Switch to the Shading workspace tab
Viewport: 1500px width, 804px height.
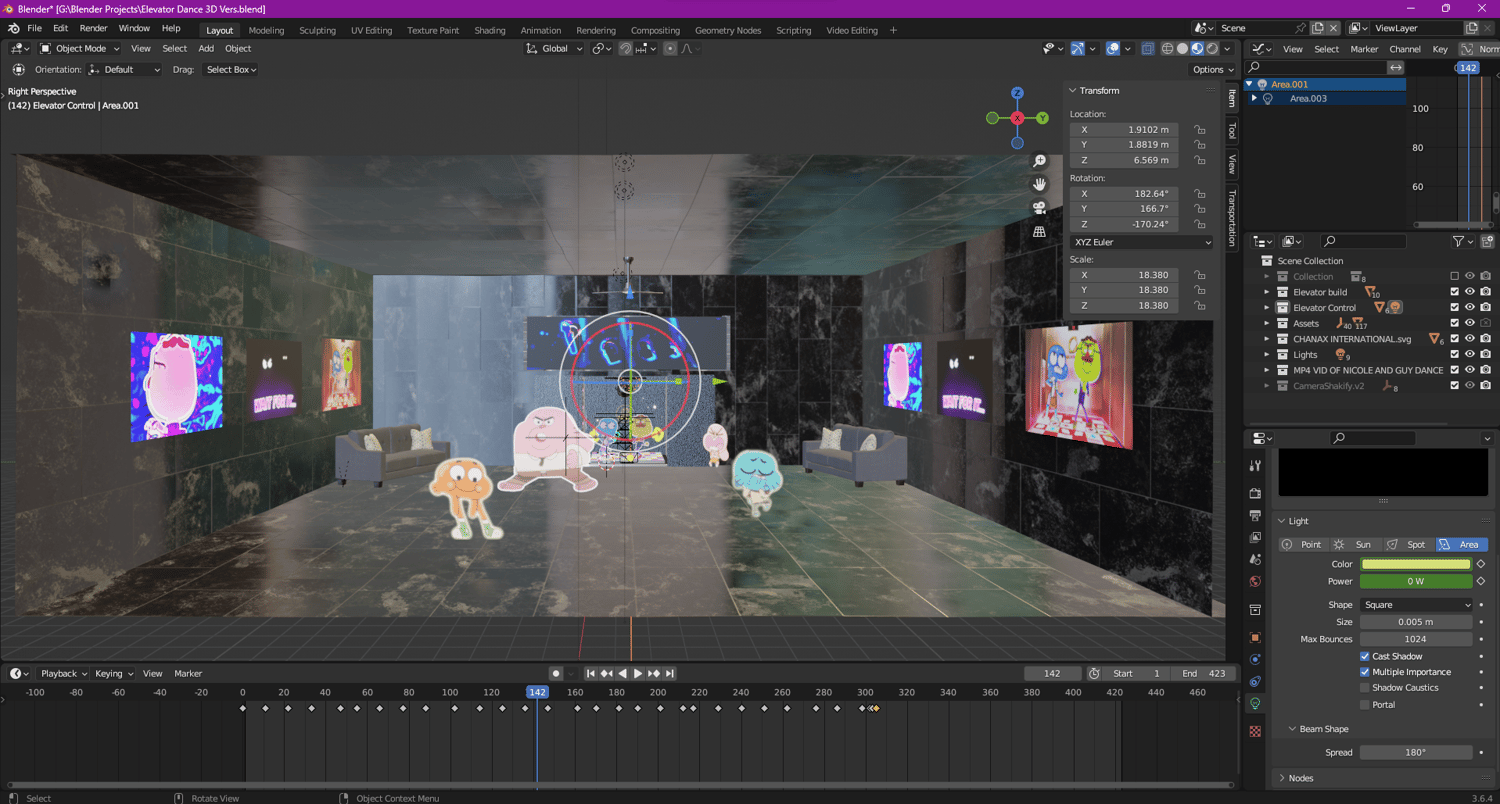point(489,30)
